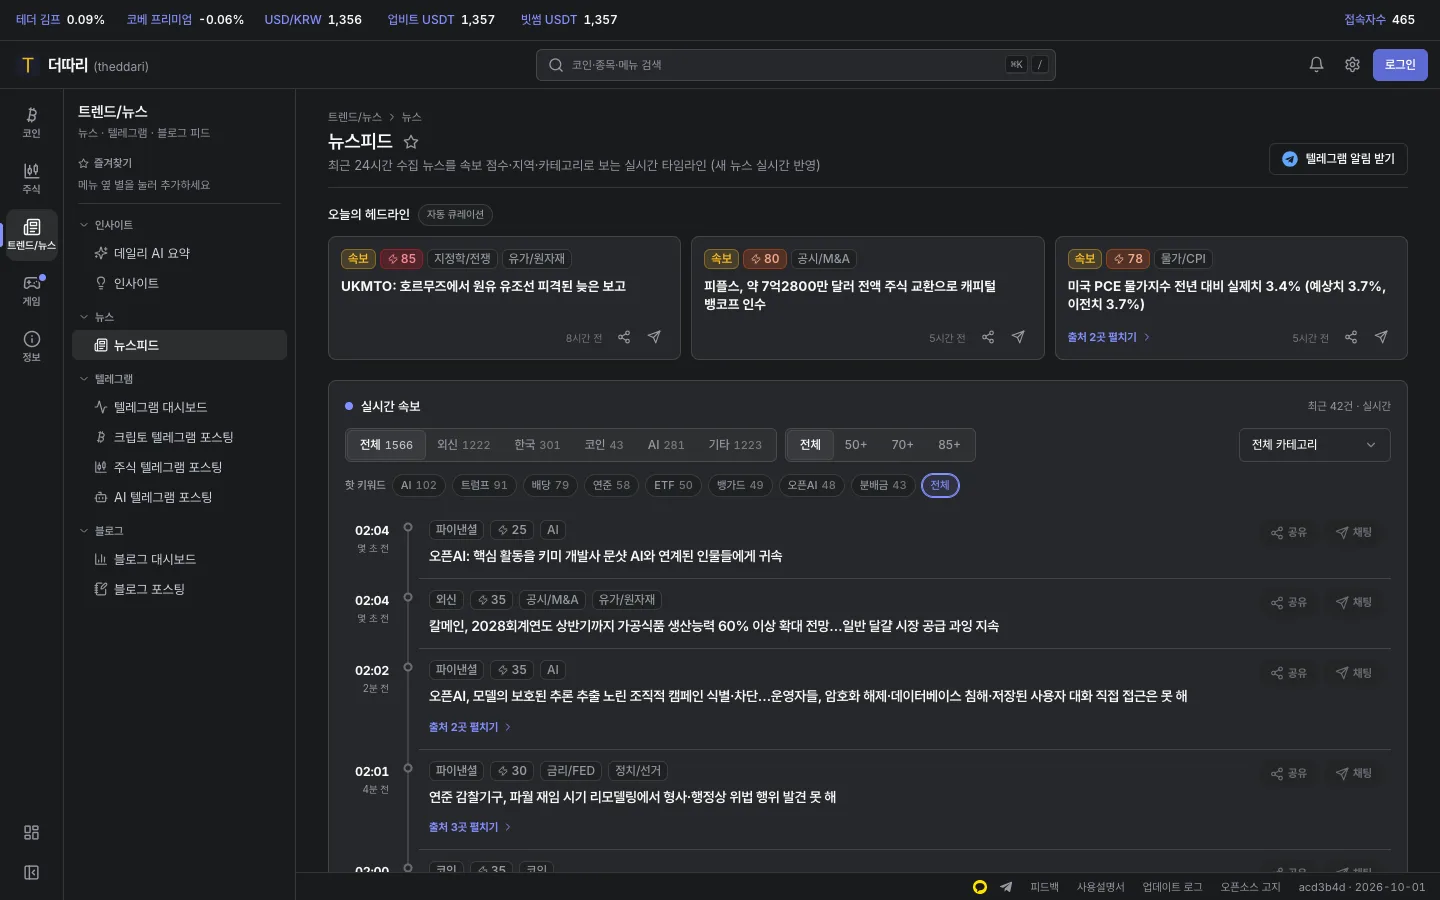Click the Telegram icon in the footer

point(1006,887)
